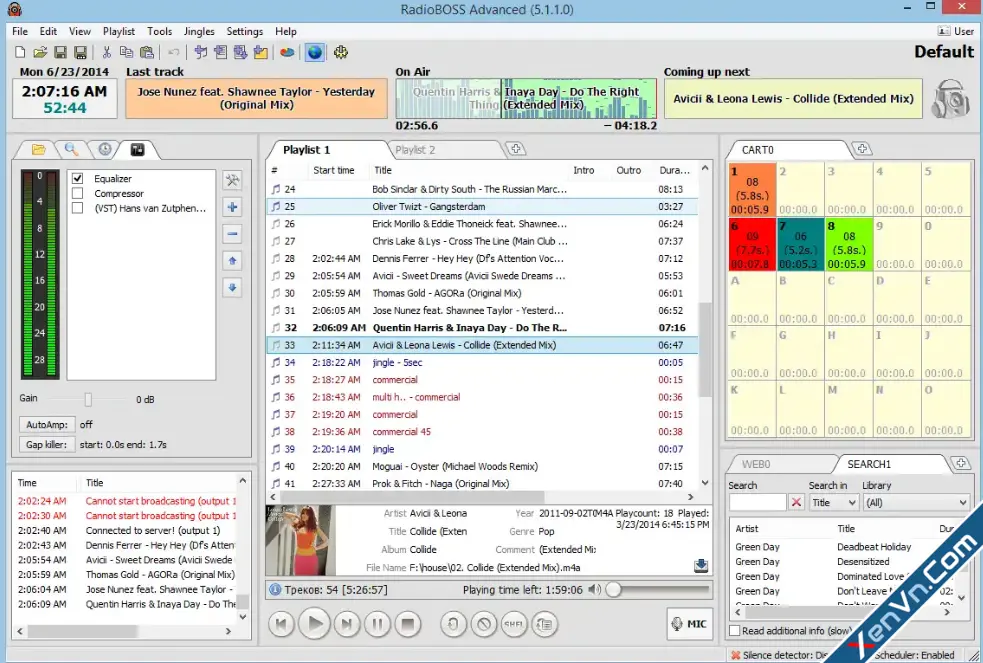983x663 pixels.
Task: Add a new cart tab beside CART0
Action: pyautogui.click(x=862, y=149)
